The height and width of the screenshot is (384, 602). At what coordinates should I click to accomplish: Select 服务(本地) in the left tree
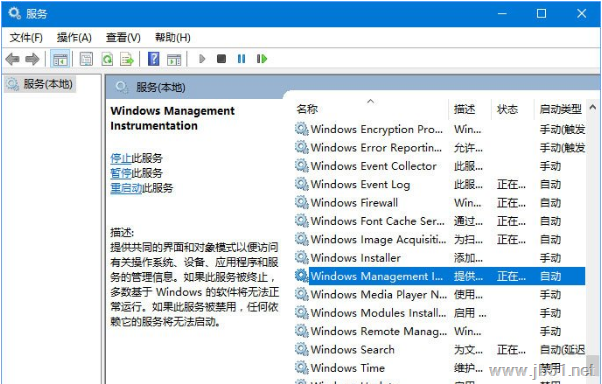(40, 84)
